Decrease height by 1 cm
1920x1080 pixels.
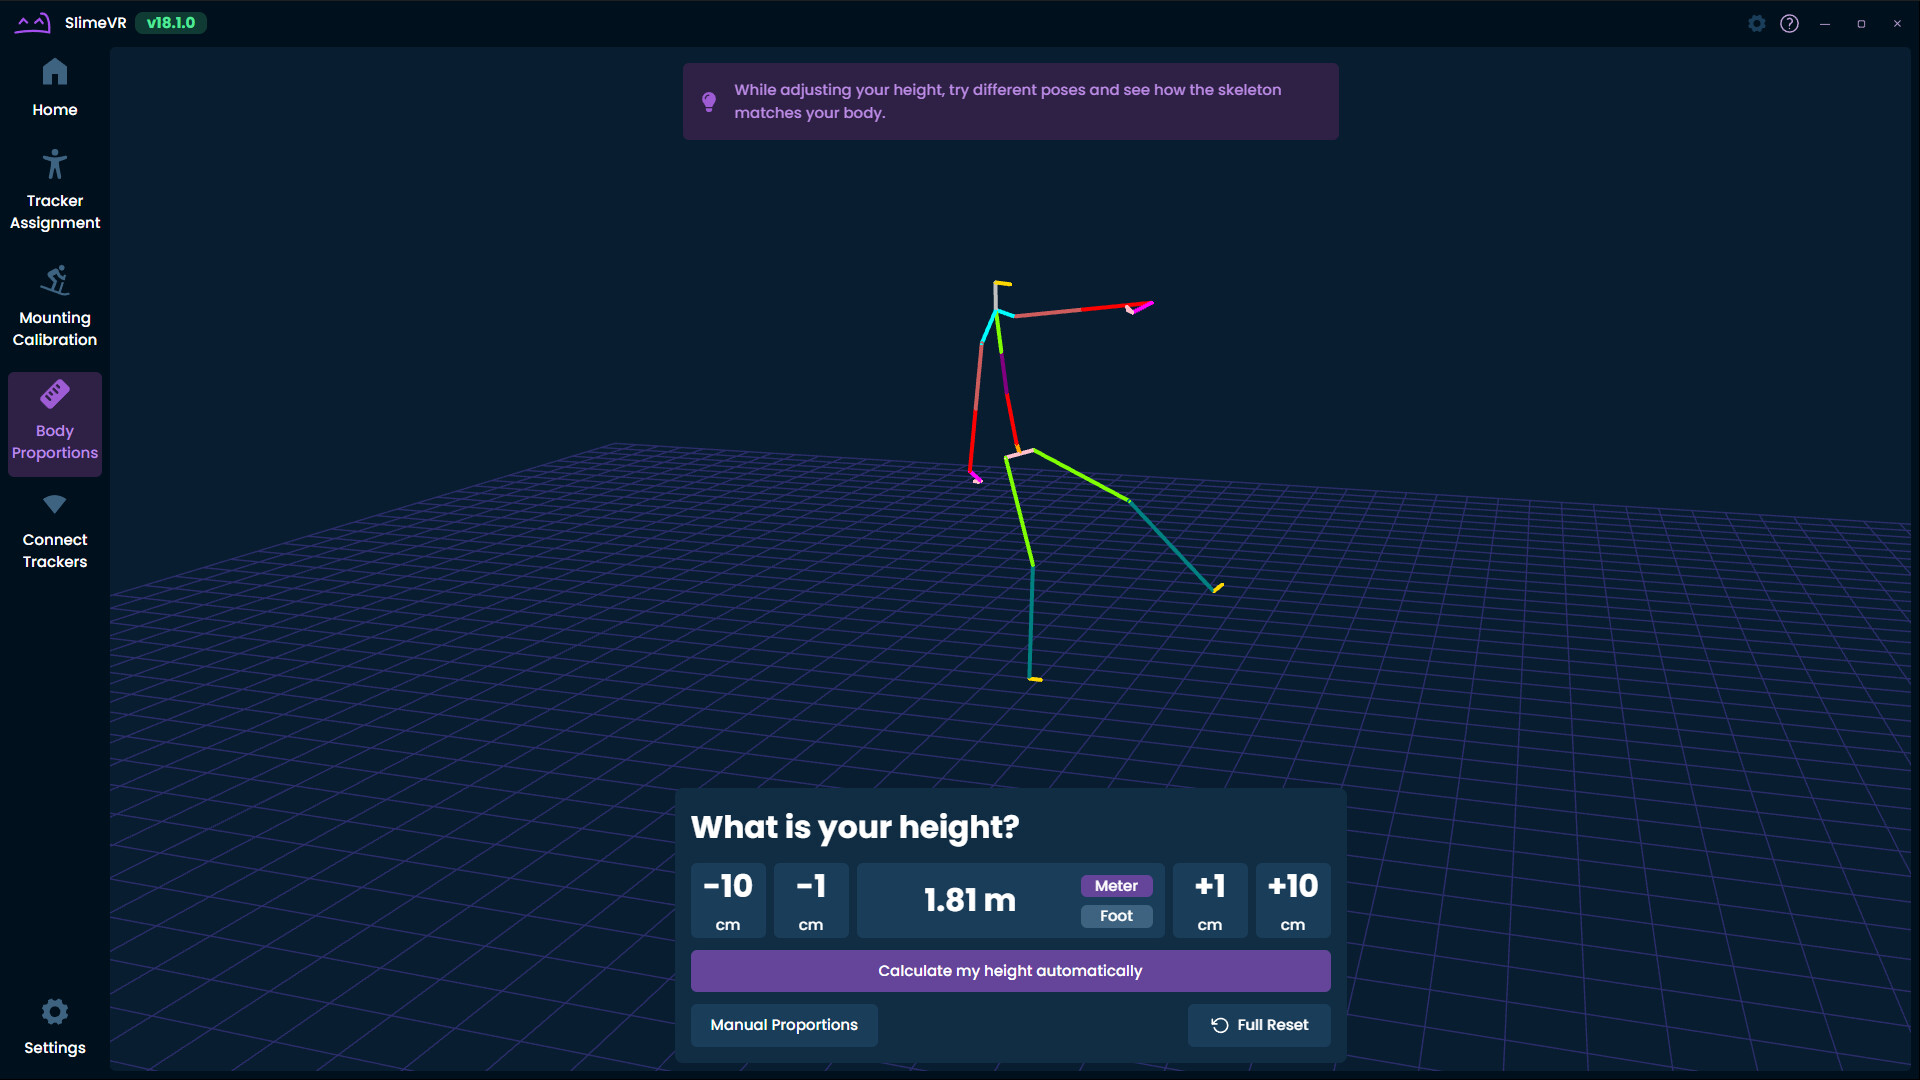pos(811,900)
